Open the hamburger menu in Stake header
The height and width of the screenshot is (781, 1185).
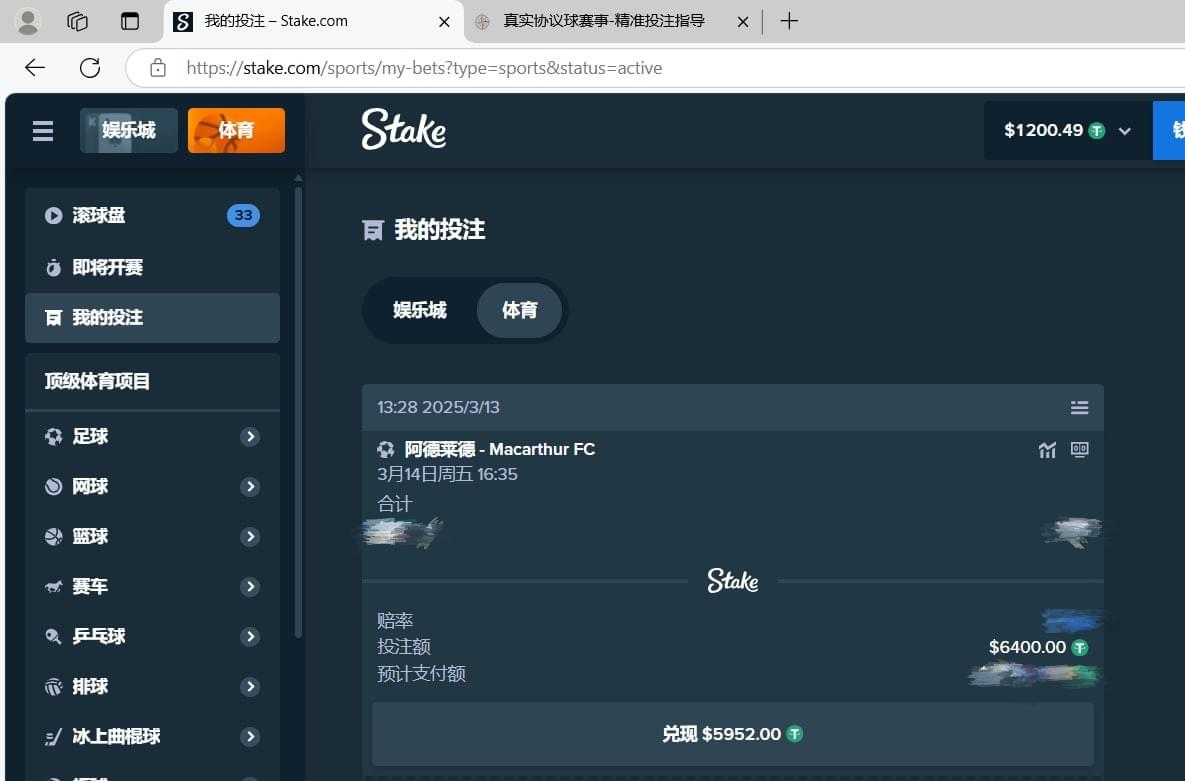point(43,131)
